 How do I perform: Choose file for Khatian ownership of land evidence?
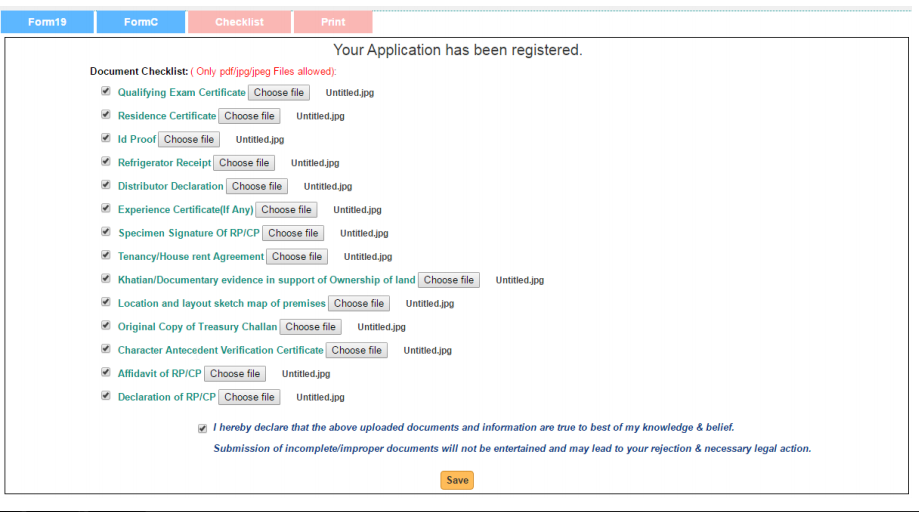pos(449,280)
